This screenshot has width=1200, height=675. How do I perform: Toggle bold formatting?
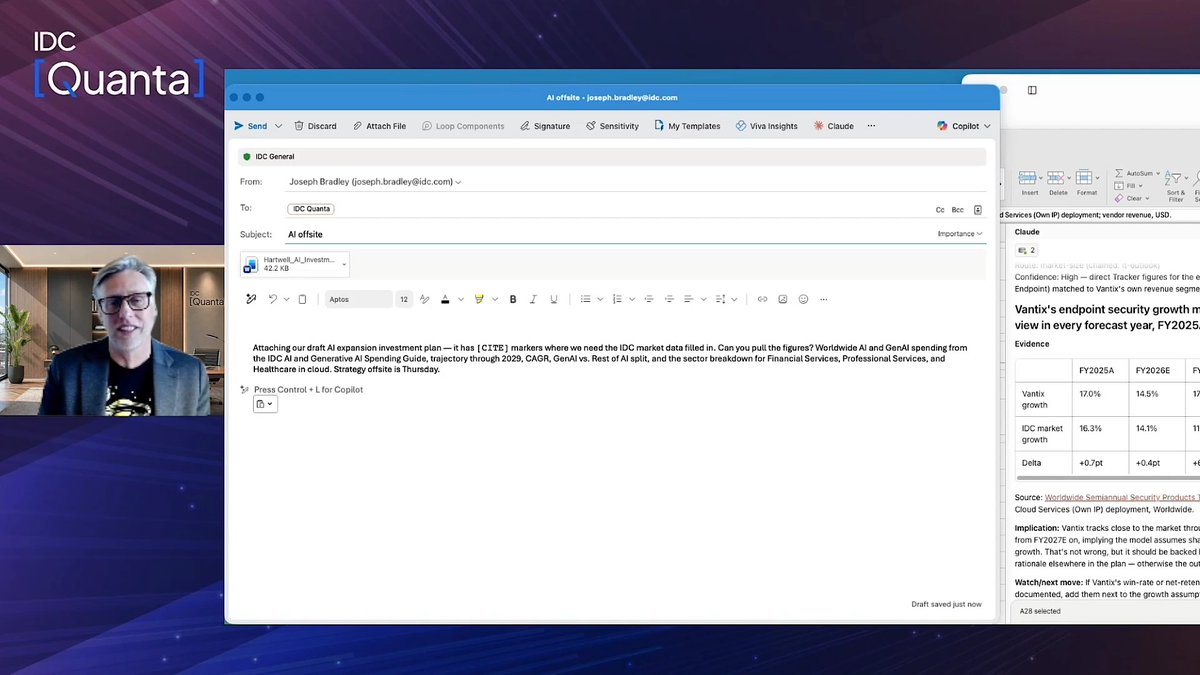[x=513, y=299]
